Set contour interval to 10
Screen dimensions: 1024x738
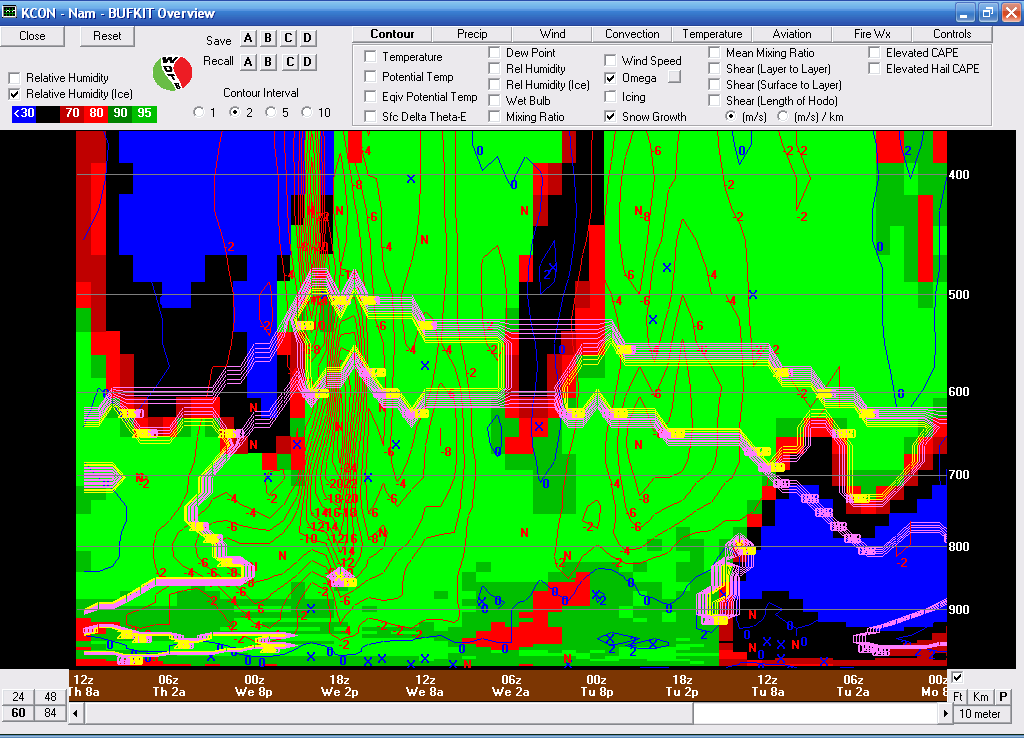(x=306, y=112)
